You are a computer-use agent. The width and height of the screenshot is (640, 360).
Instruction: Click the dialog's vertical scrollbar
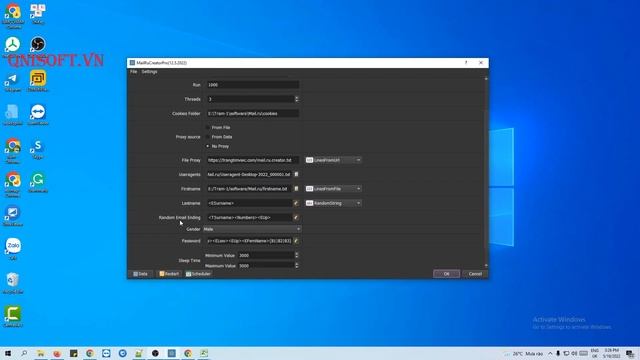[486, 171]
